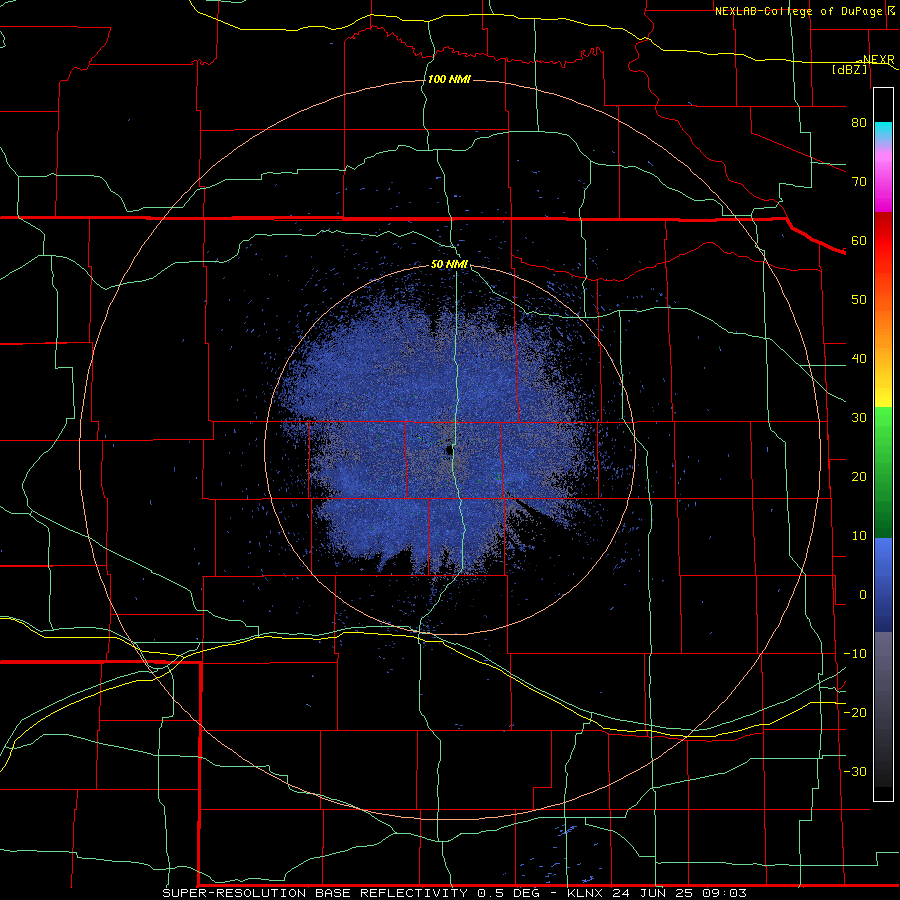Click the [dBZ] units label
The width and height of the screenshot is (900, 900).
coord(849,69)
